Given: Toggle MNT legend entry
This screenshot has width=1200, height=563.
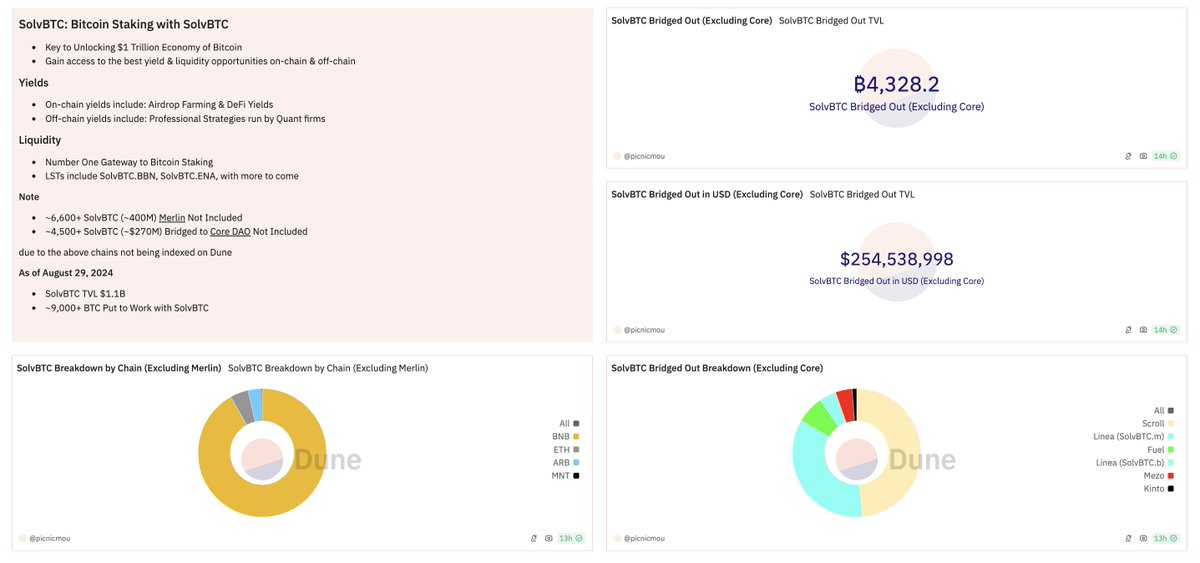Looking at the screenshot, I should (x=566, y=475).
